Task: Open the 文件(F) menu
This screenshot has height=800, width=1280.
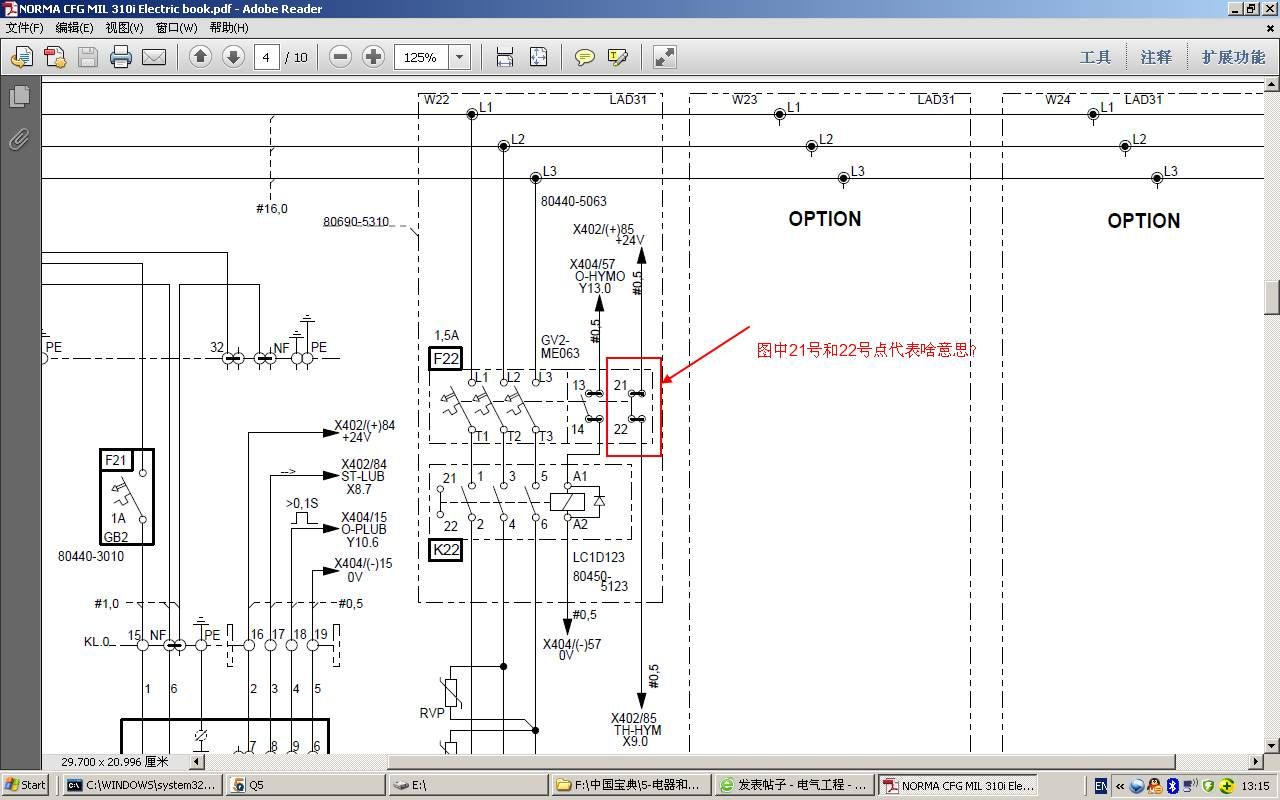Action: (x=24, y=28)
